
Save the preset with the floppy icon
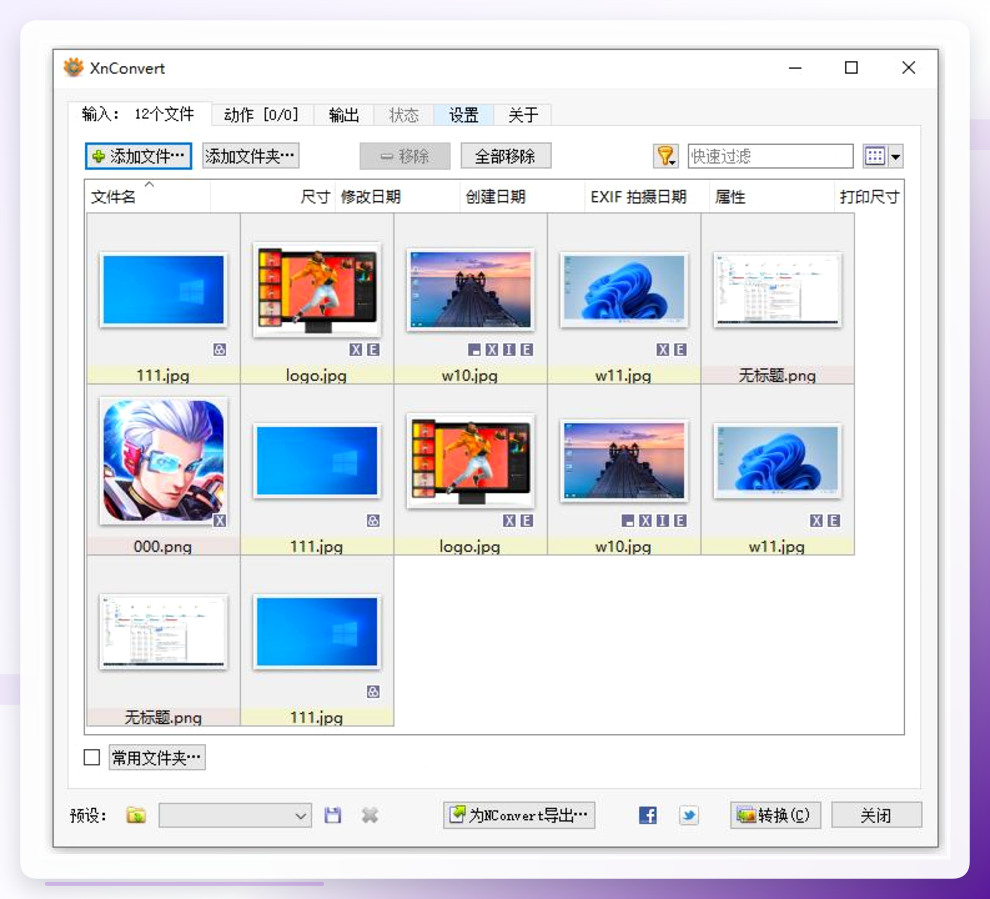(x=333, y=815)
